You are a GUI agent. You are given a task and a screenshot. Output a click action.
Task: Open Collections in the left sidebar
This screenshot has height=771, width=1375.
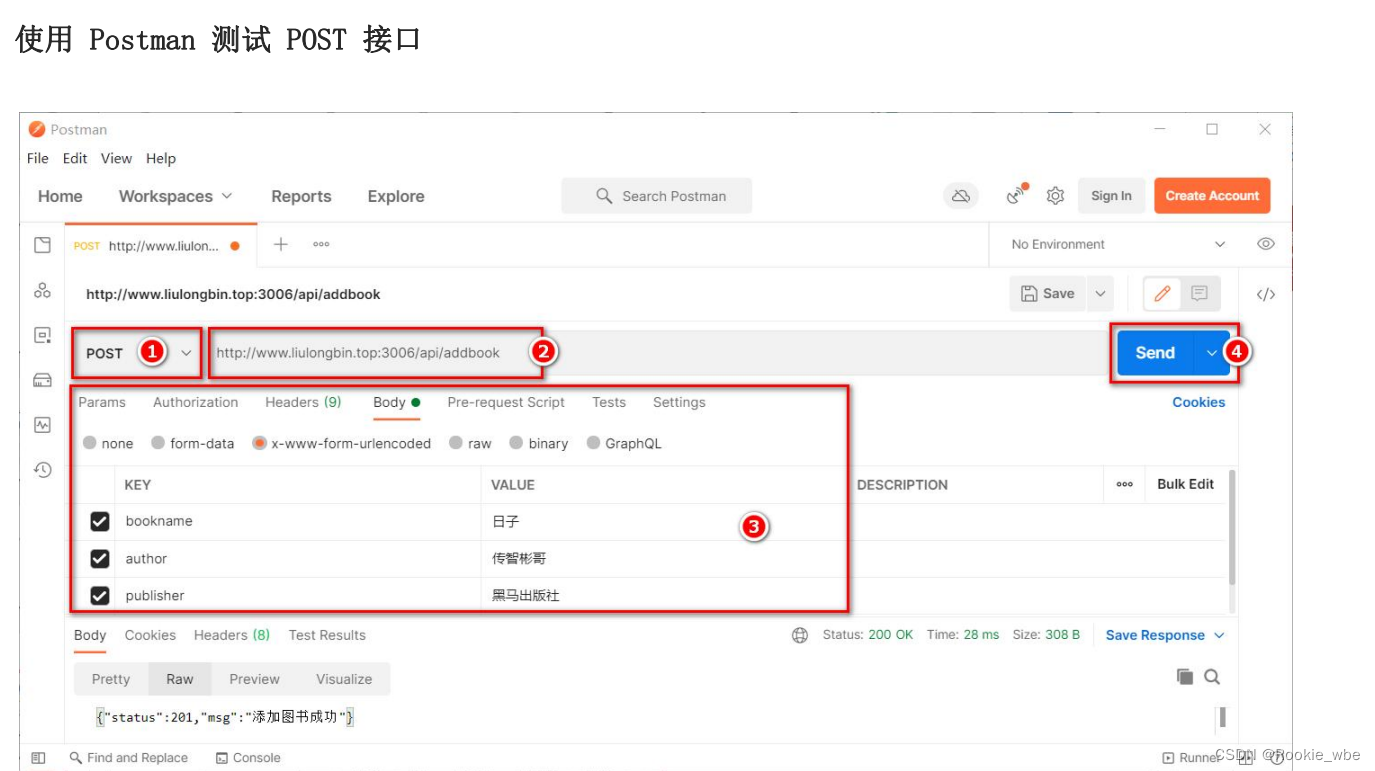(42, 245)
